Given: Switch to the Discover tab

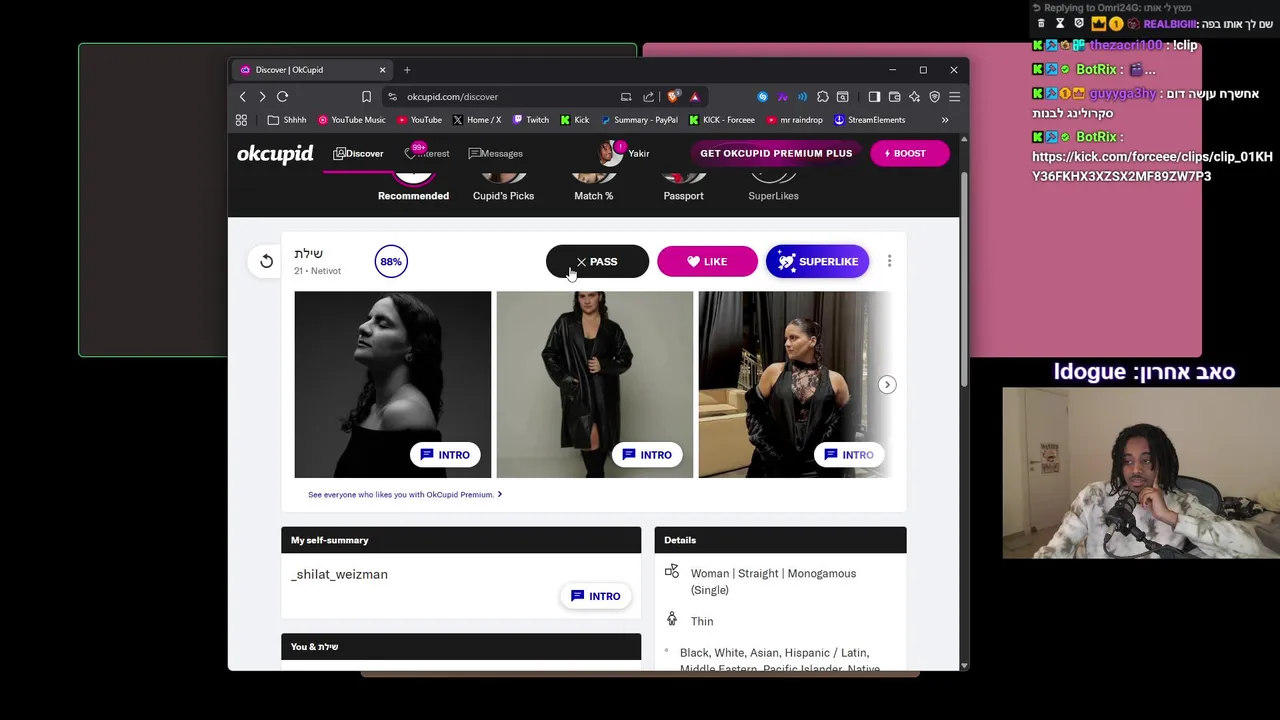Looking at the screenshot, I should click(x=358, y=154).
